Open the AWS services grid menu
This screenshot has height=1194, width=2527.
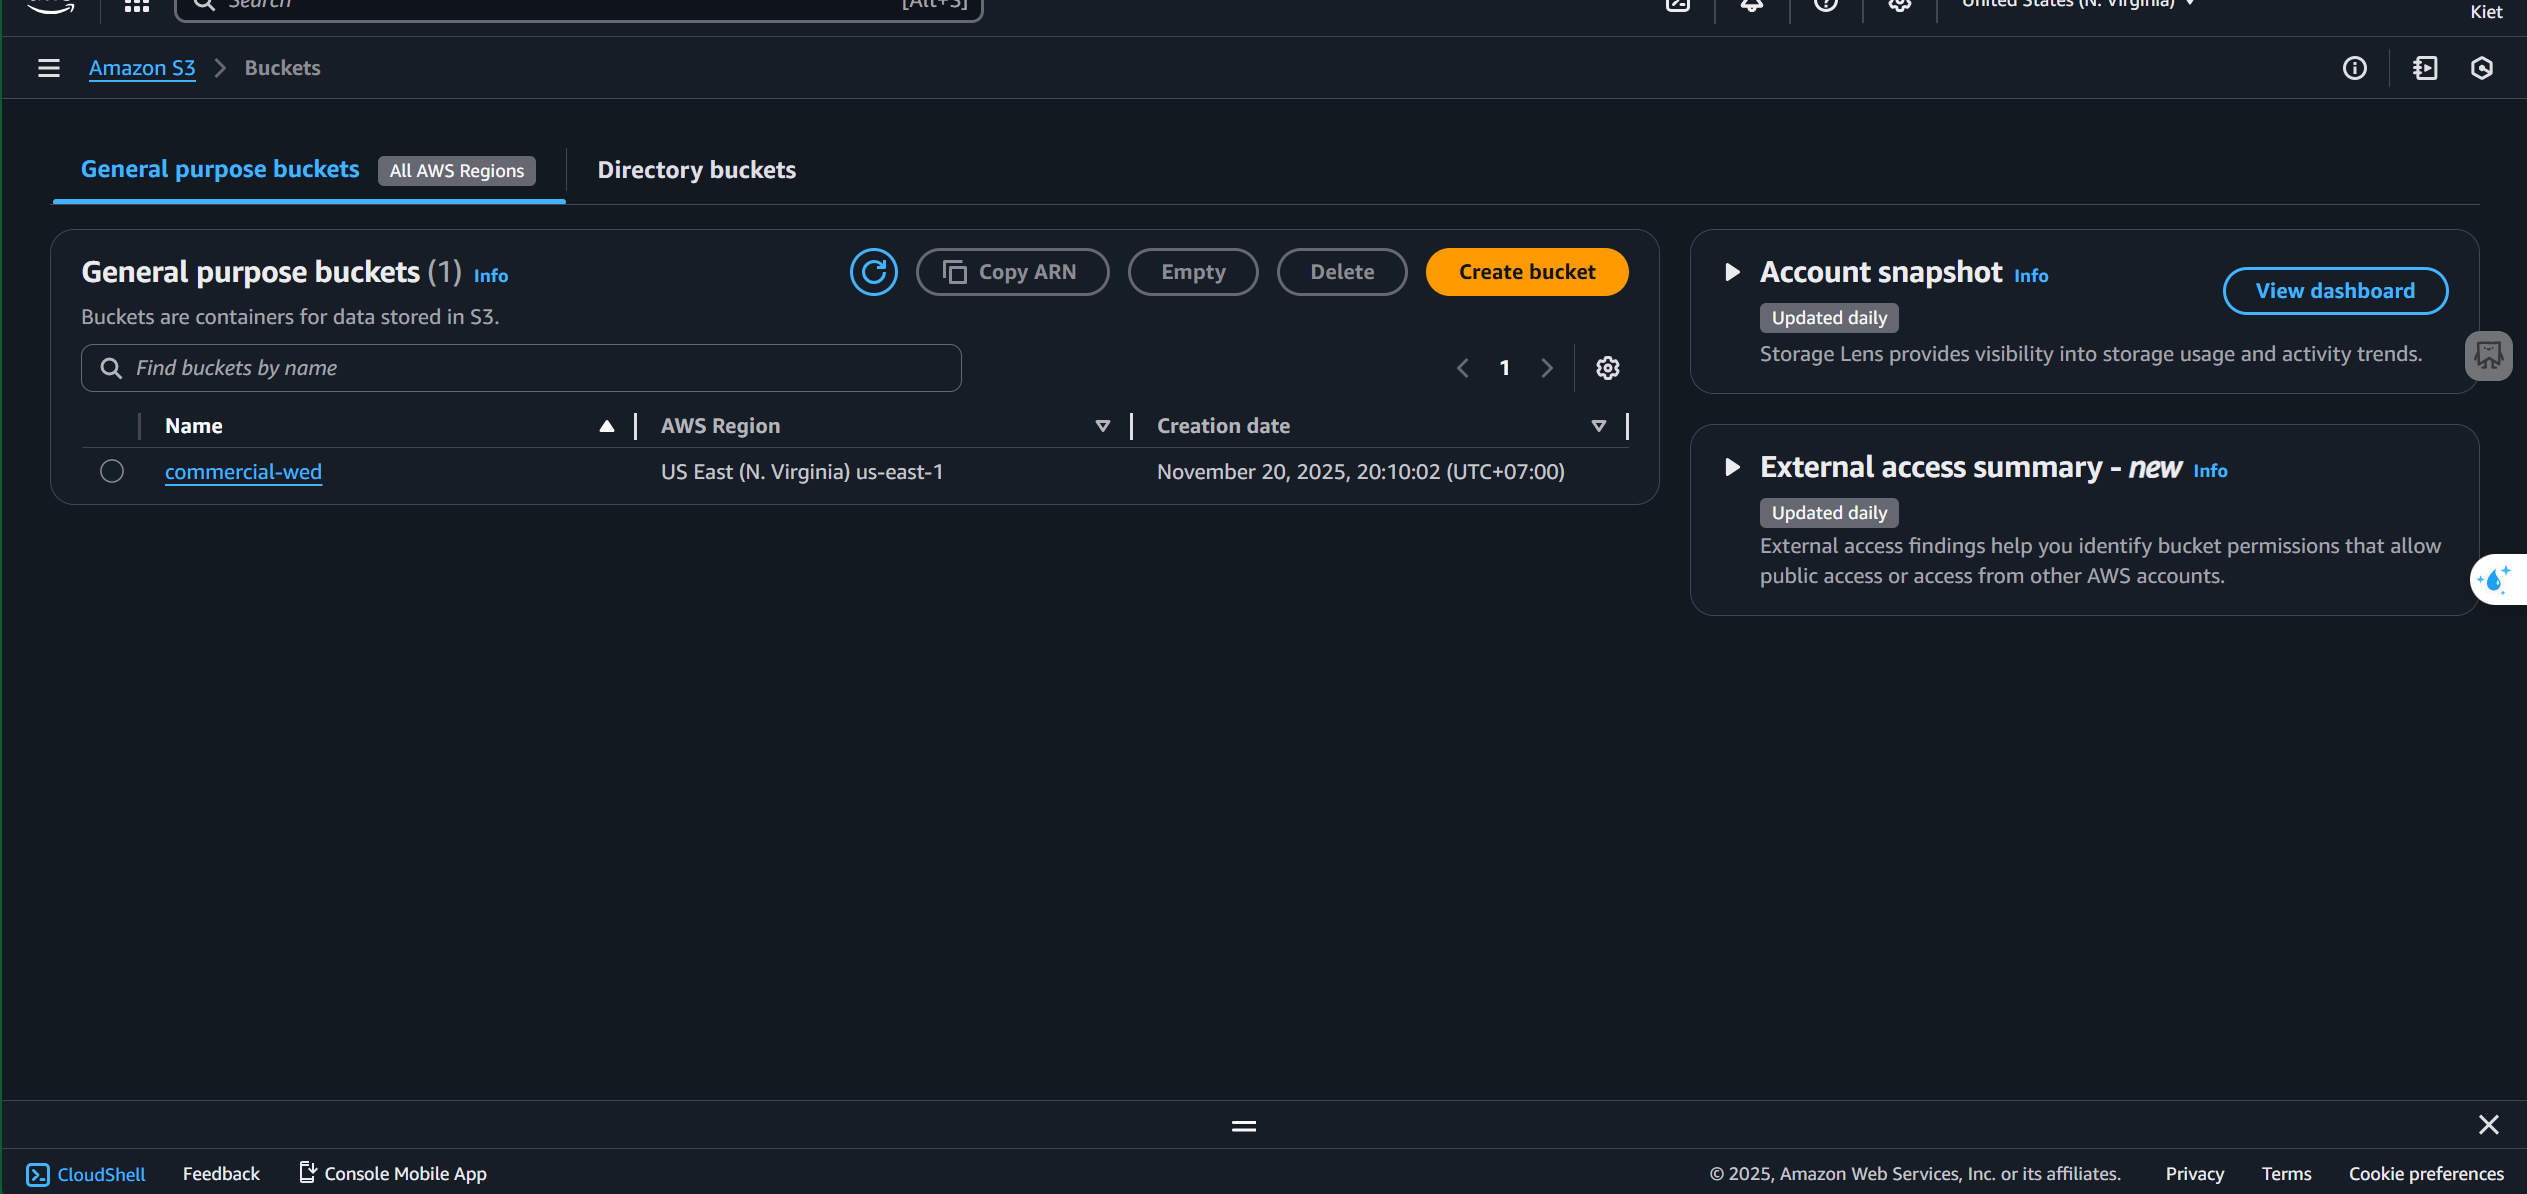point(137,5)
